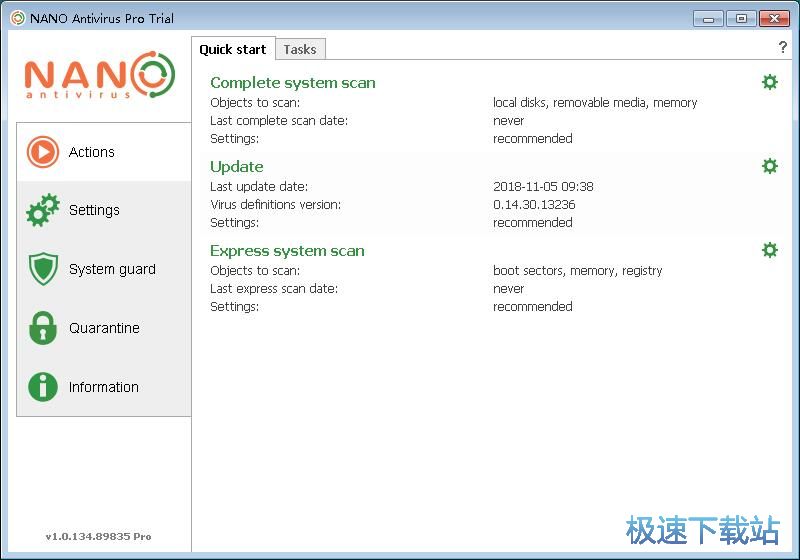Screen dimensions: 800x560
Task: Go to System guard label
Action: [x=112, y=269]
